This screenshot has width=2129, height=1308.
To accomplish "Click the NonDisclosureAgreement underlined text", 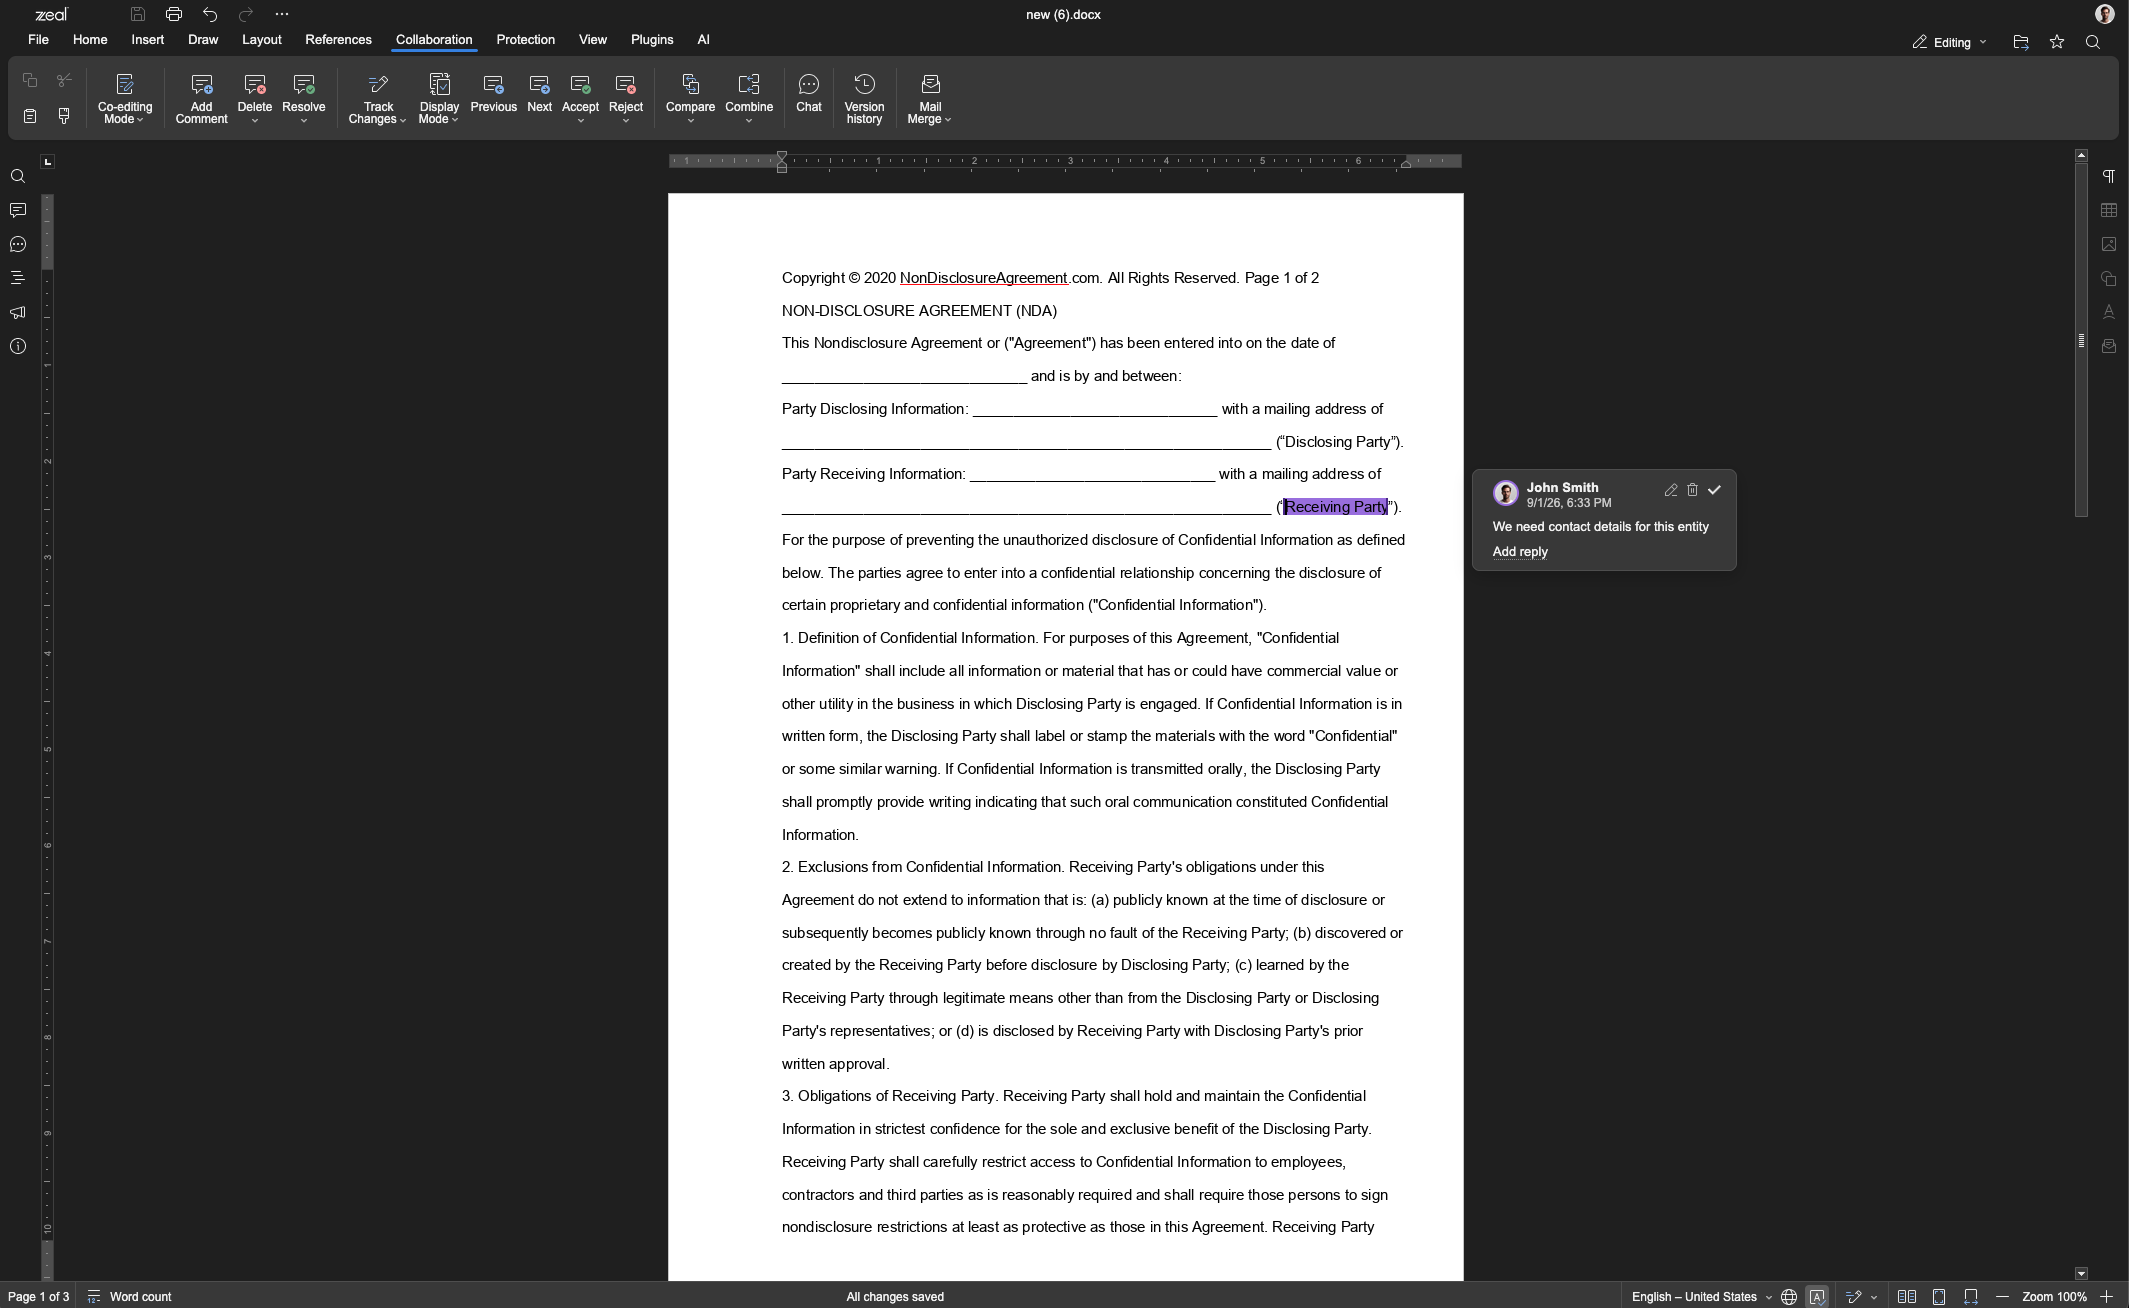I will click(x=984, y=278).
